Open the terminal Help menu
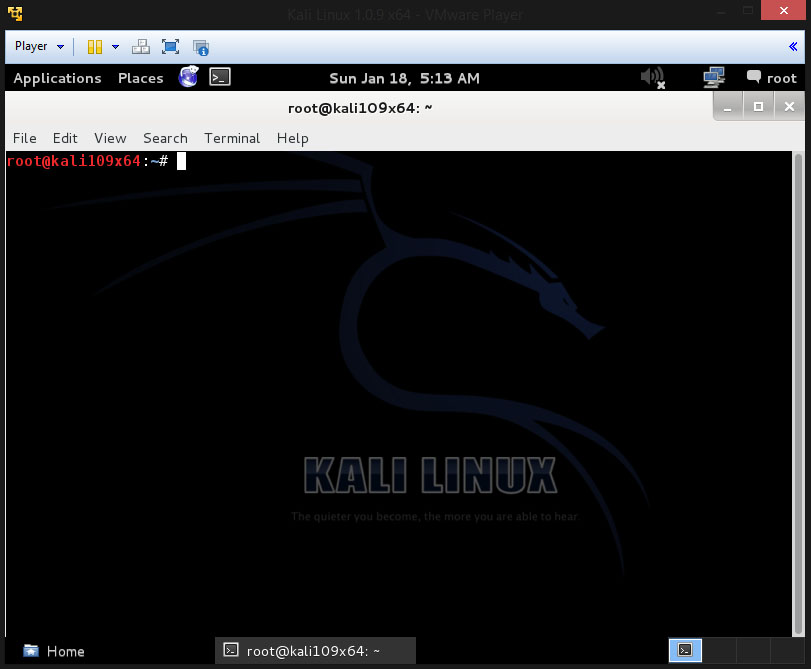Image resolution: width=811 pixels, height=669 pixels. [293, 139]
